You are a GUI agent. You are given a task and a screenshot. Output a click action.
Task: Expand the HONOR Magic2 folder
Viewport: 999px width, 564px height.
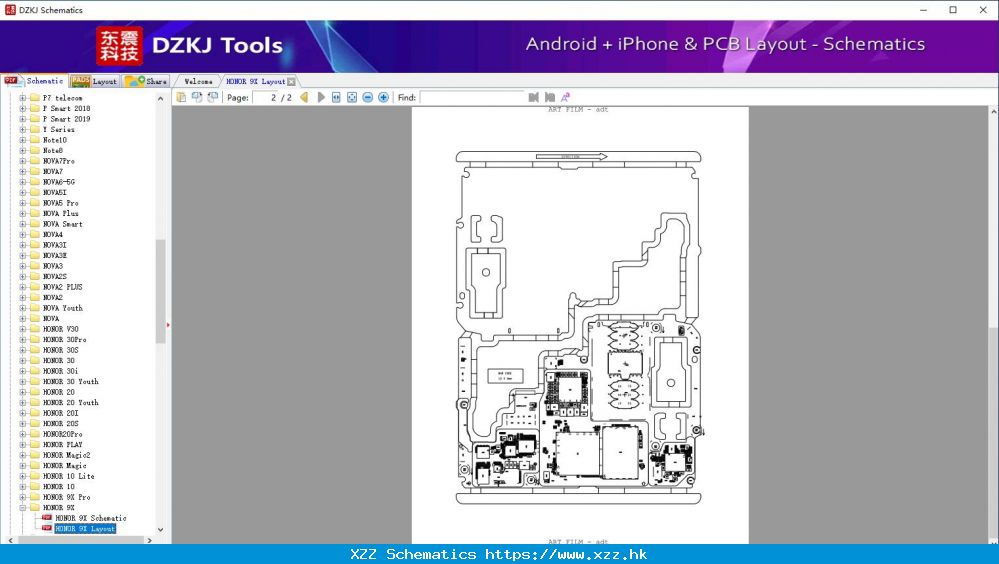(x=23, y=455)
